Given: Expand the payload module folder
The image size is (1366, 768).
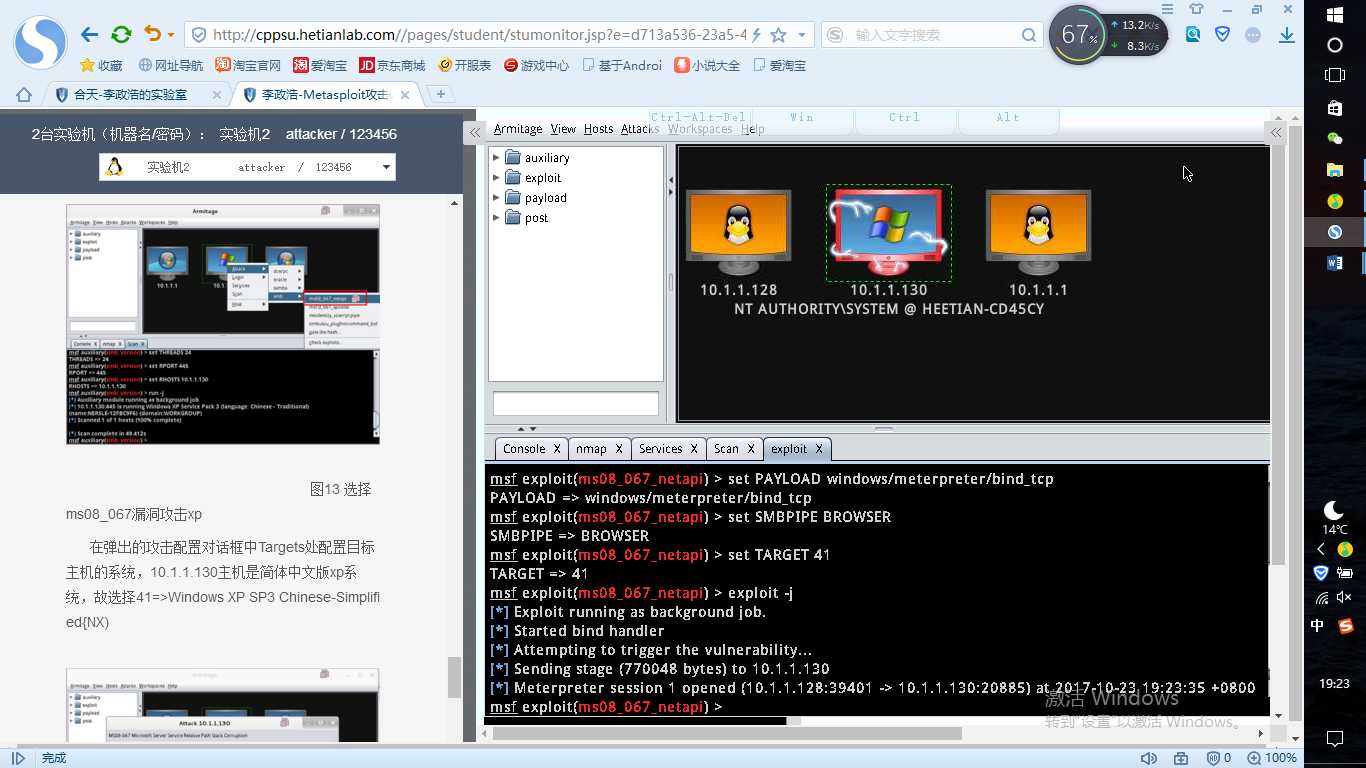Looking at the screenshot, I should coord(496,197).
